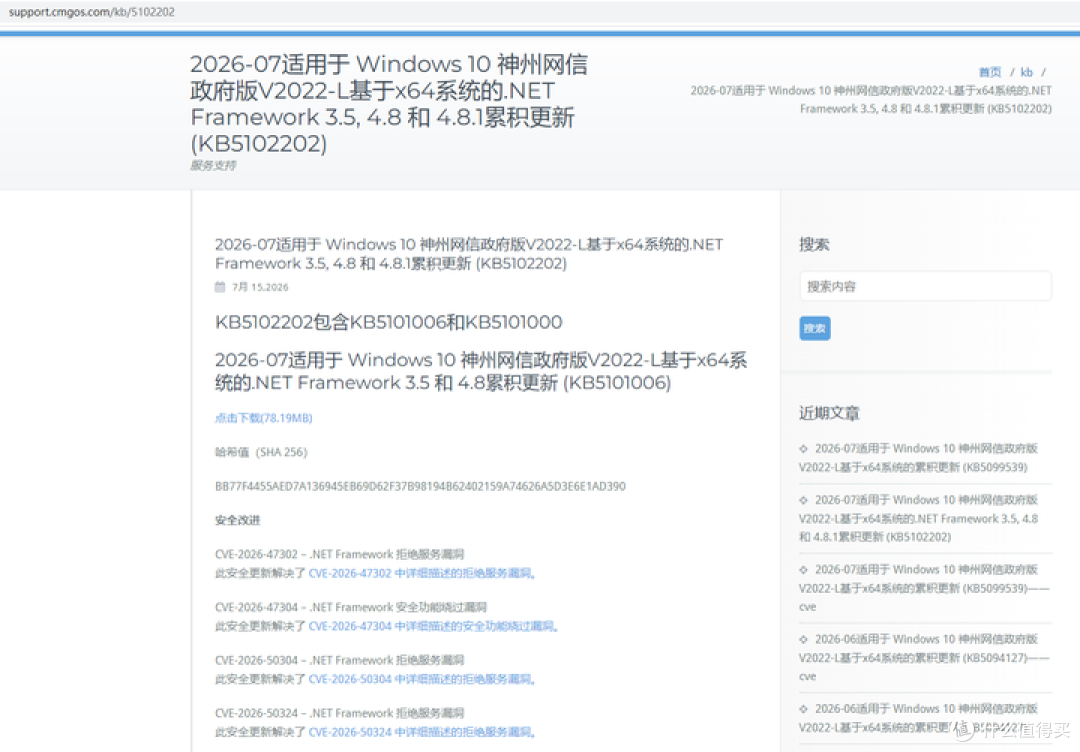
Task: Click the 近期文章 sidebar heading
Action: point(829,413)
